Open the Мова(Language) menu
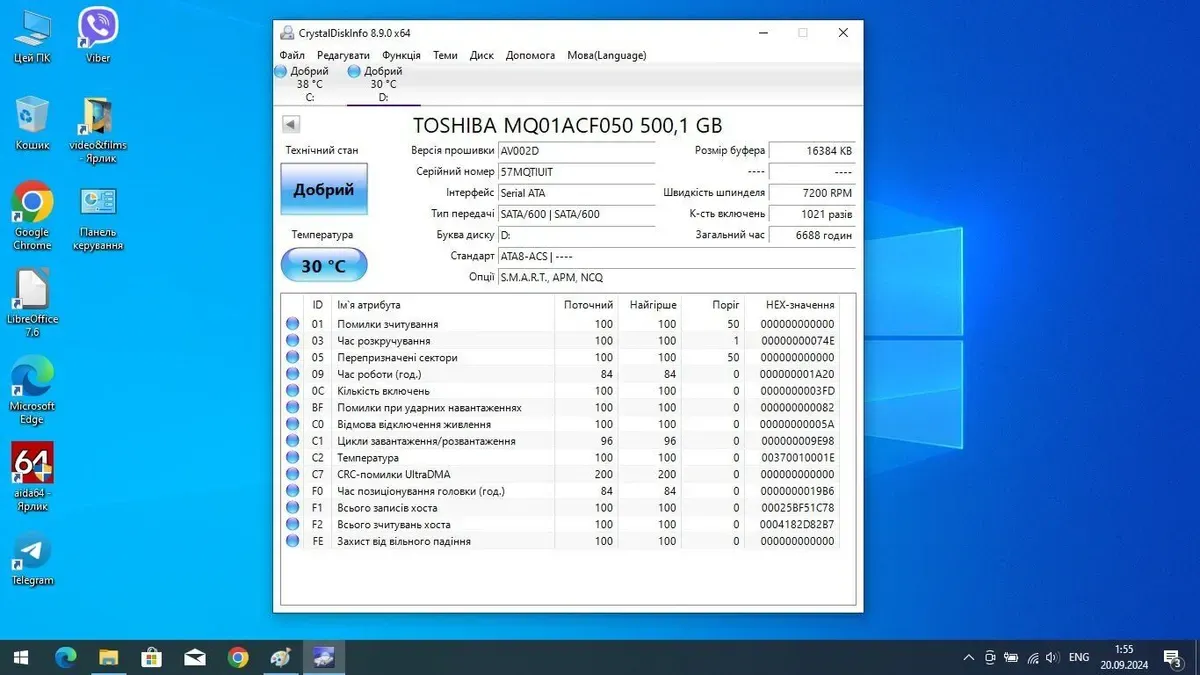Viewport: 1200px width, 675px height. pos(606,55)
